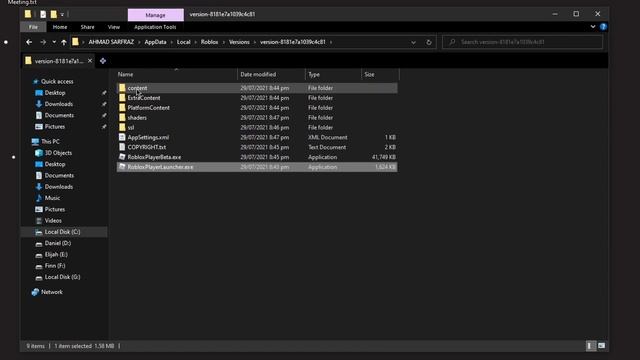Open Local Disk (C:) drive
Screen dimensions: 640x360
pos(62,232)
